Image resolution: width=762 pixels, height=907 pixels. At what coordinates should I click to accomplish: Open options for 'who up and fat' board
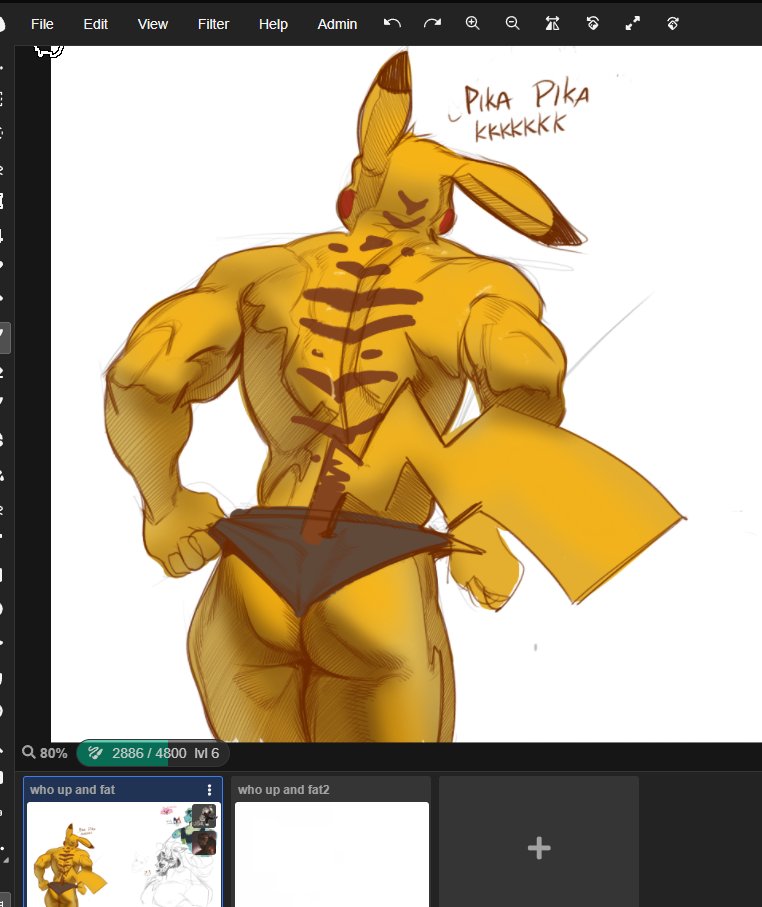tap(209, 790)
